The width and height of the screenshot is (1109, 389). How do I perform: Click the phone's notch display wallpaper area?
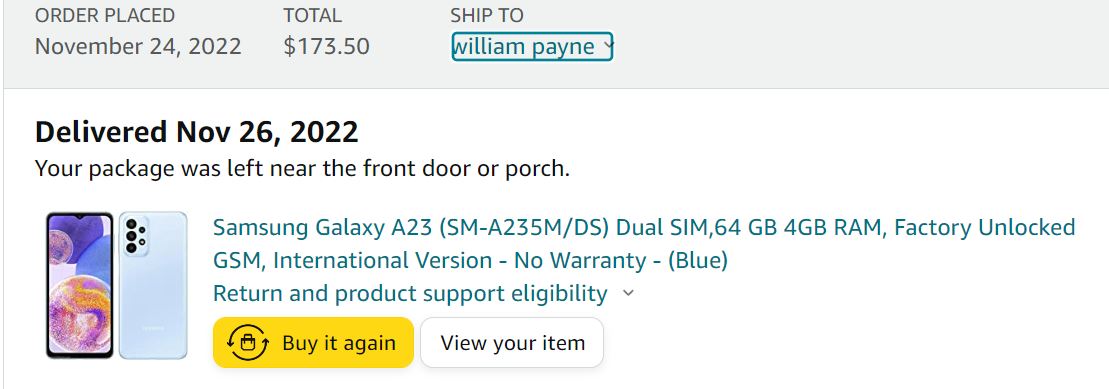[x=79, y=283]
